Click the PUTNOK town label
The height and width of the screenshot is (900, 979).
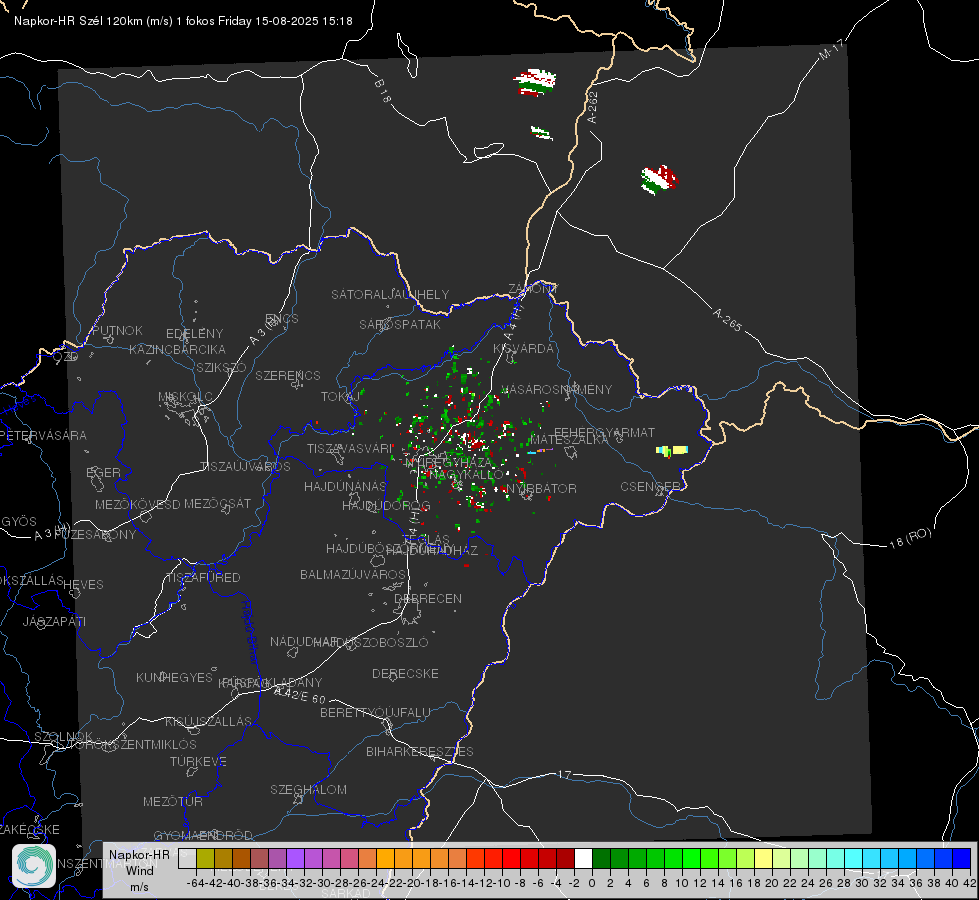tap(117, 330)
